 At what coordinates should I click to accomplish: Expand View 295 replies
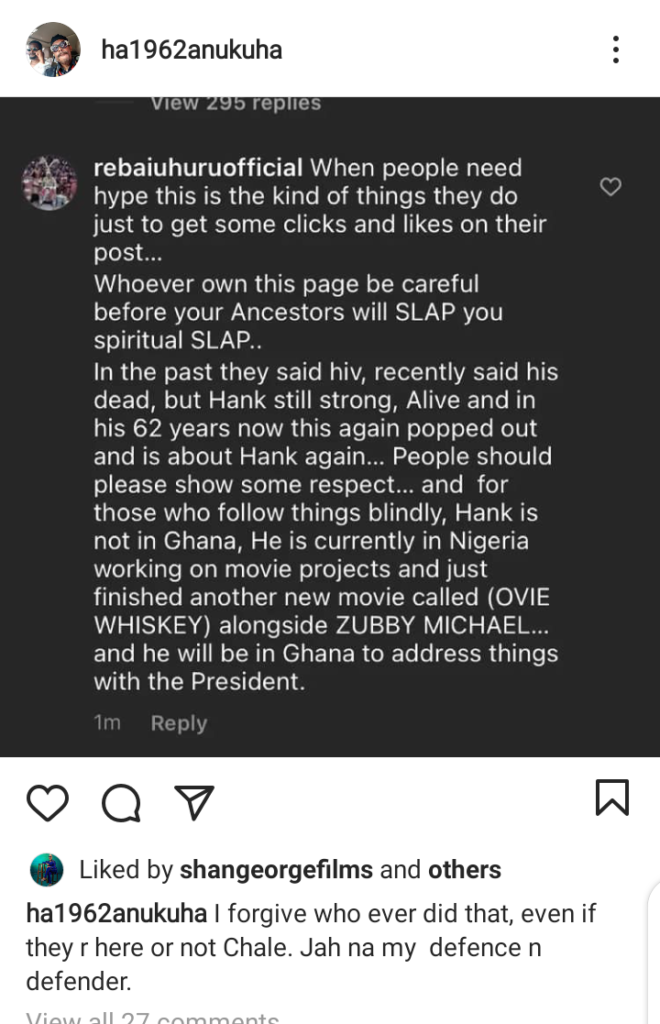[x=235, y=103]
